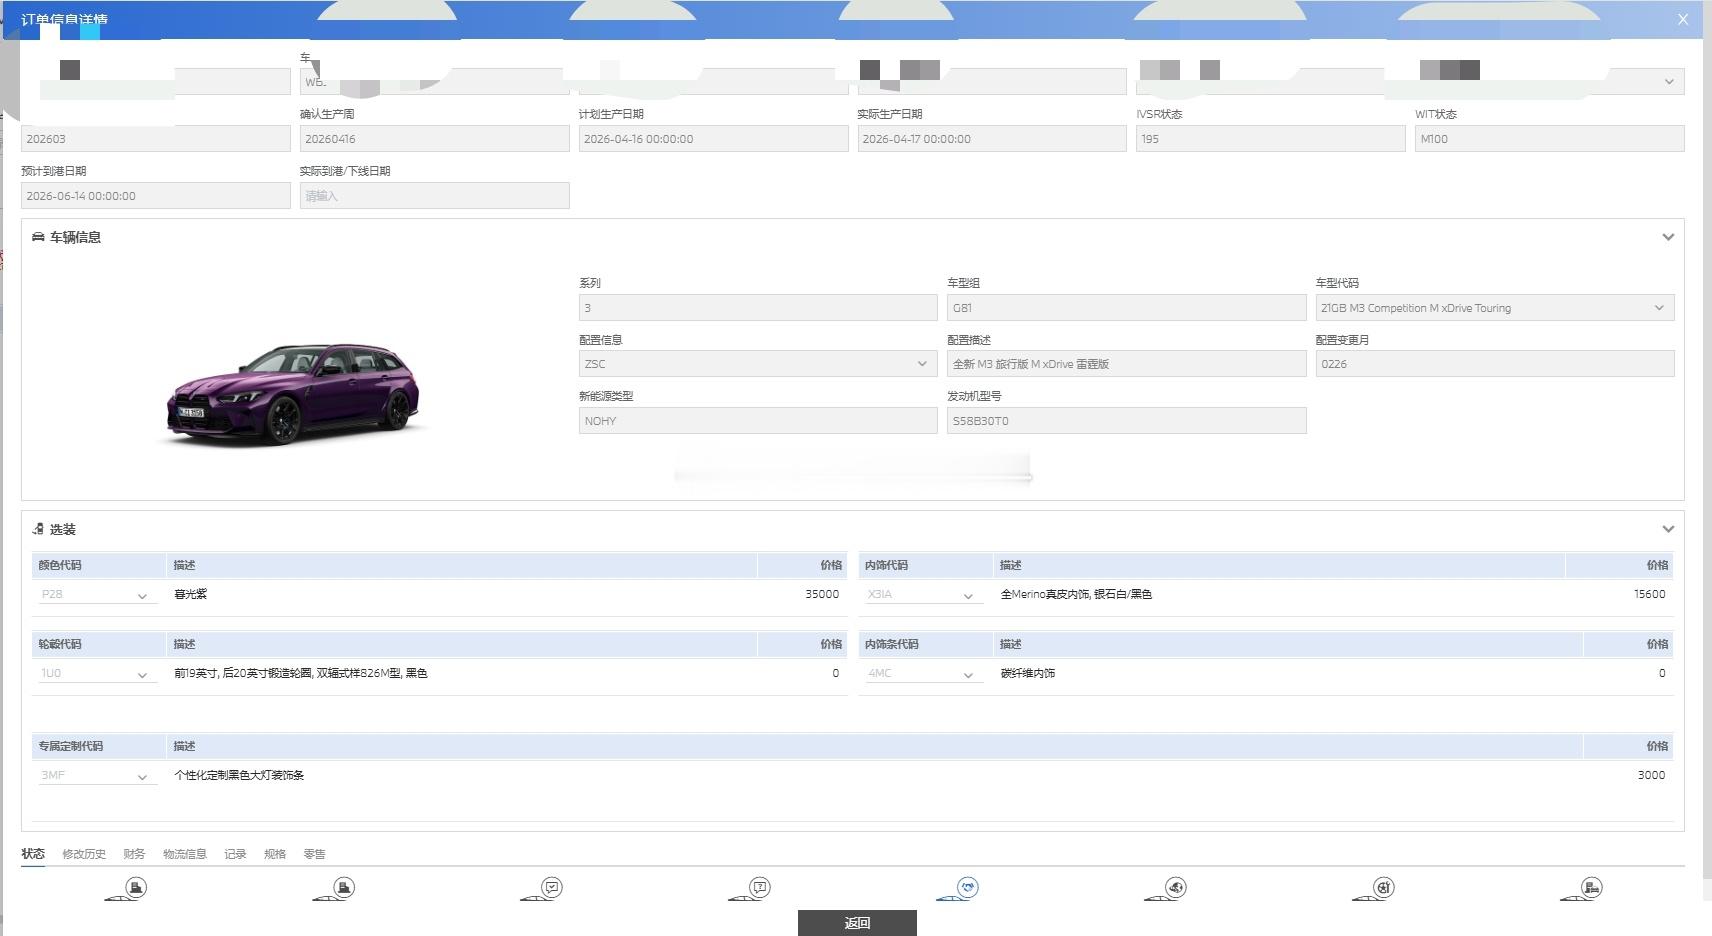1712x936 pixels.
Task: Click the icon beside the 选装 heading
Action: point(38,529)
